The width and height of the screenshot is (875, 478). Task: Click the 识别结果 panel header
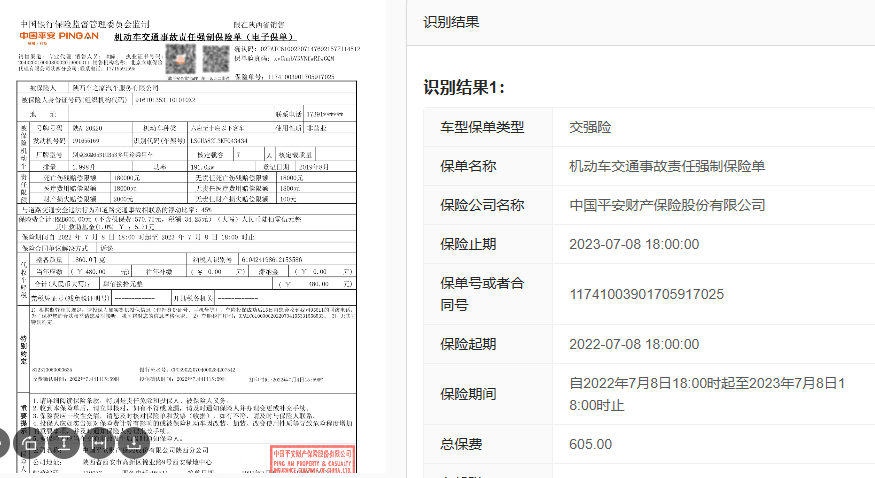point(451,22)
